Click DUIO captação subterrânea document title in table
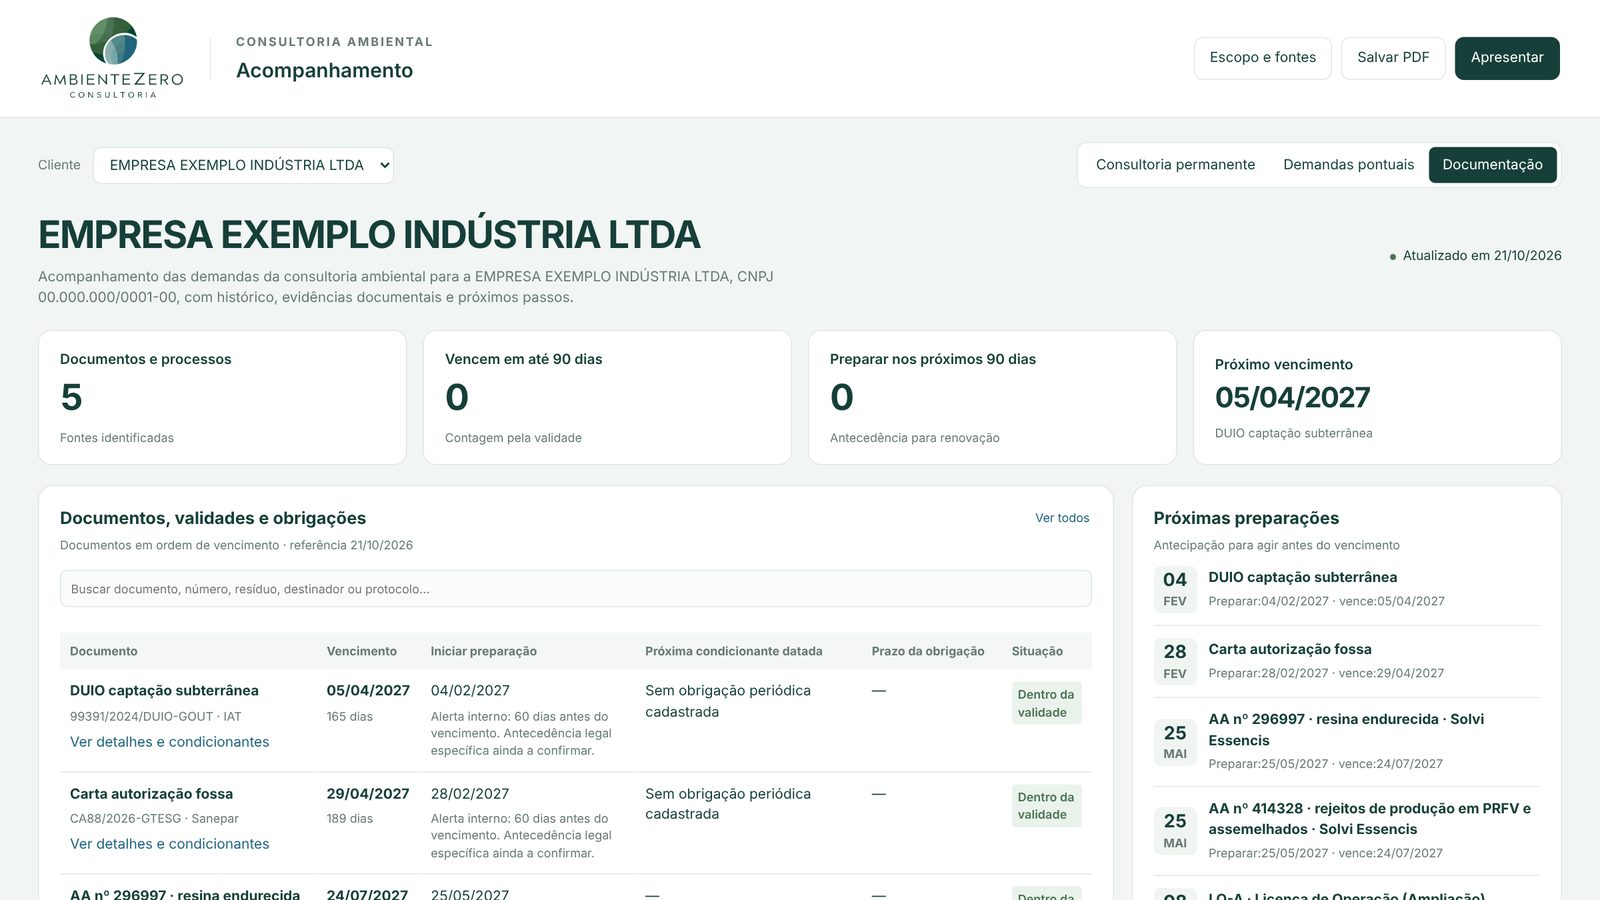 click(x=164, y=691)
